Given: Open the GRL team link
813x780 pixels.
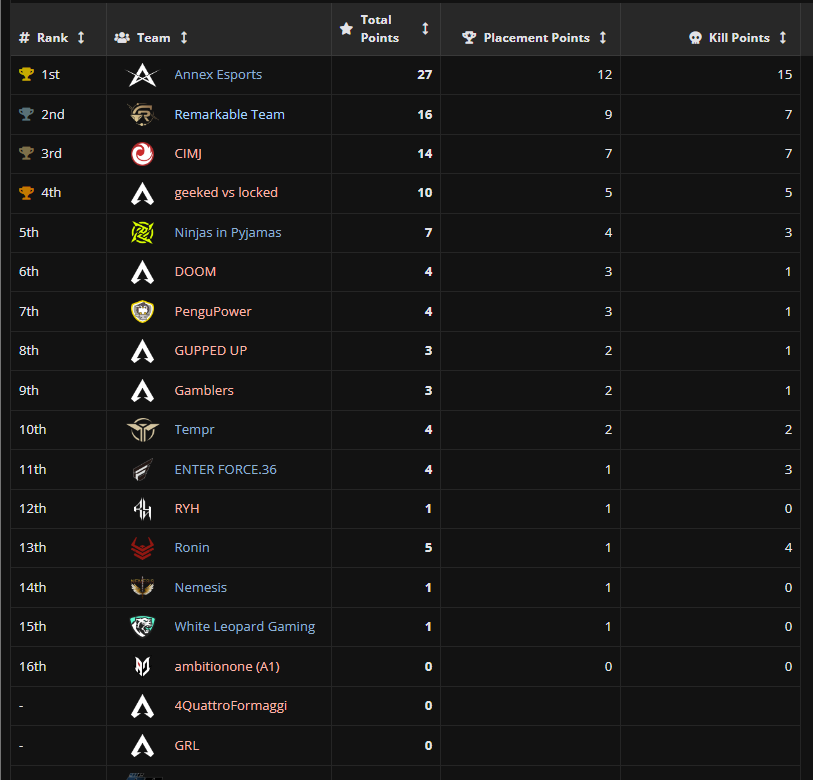Looking at the screenshot, I should 187,745.
